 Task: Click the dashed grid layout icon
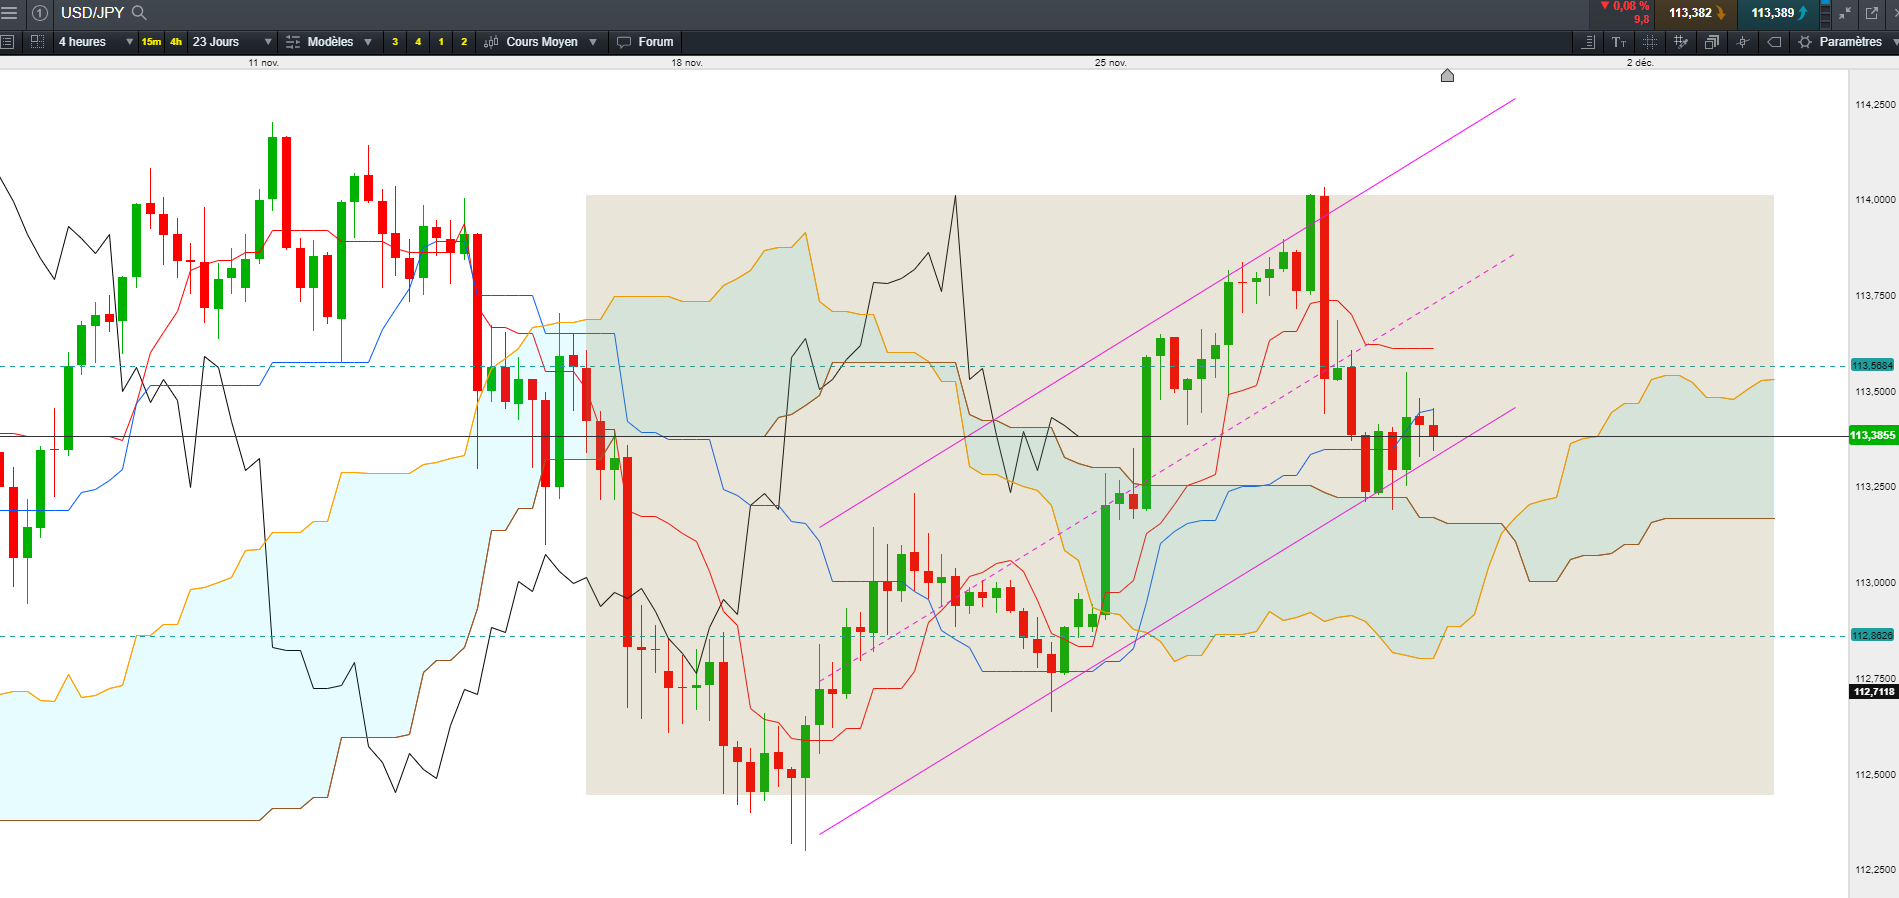[37, 42]
